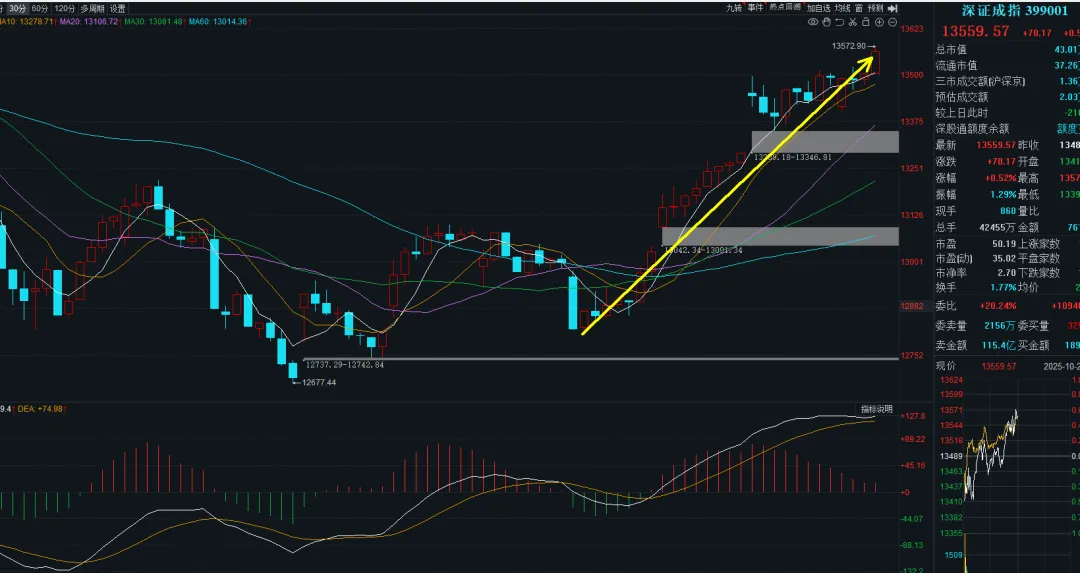Click the 振幅 1.29% value
This screenshot has height=573, width=1080.
(x=1004, y=195)
